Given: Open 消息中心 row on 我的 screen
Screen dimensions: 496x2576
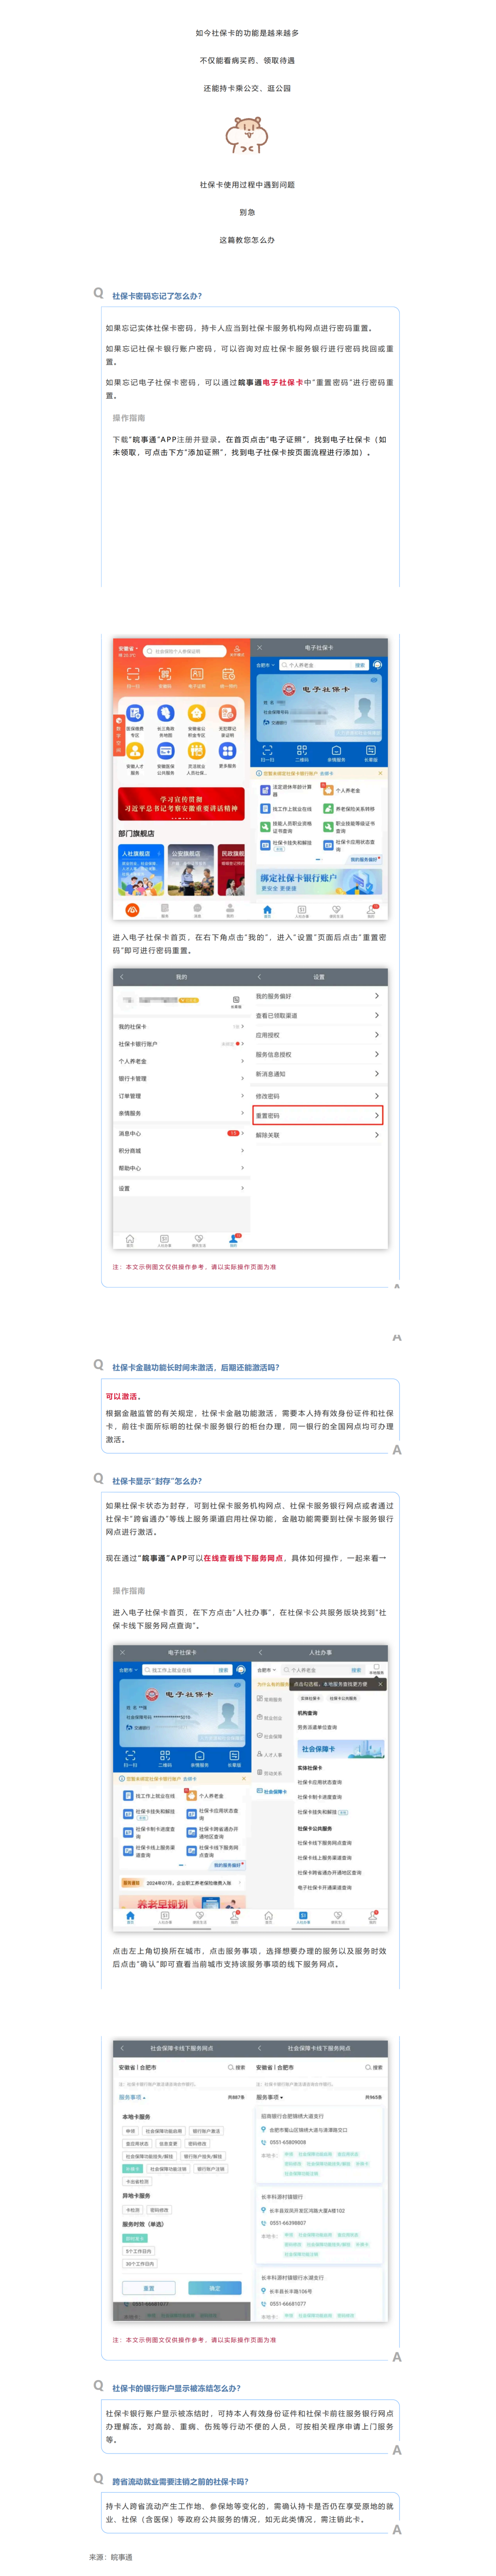Looking at the screenshot, I should (x=181, y=1133).
